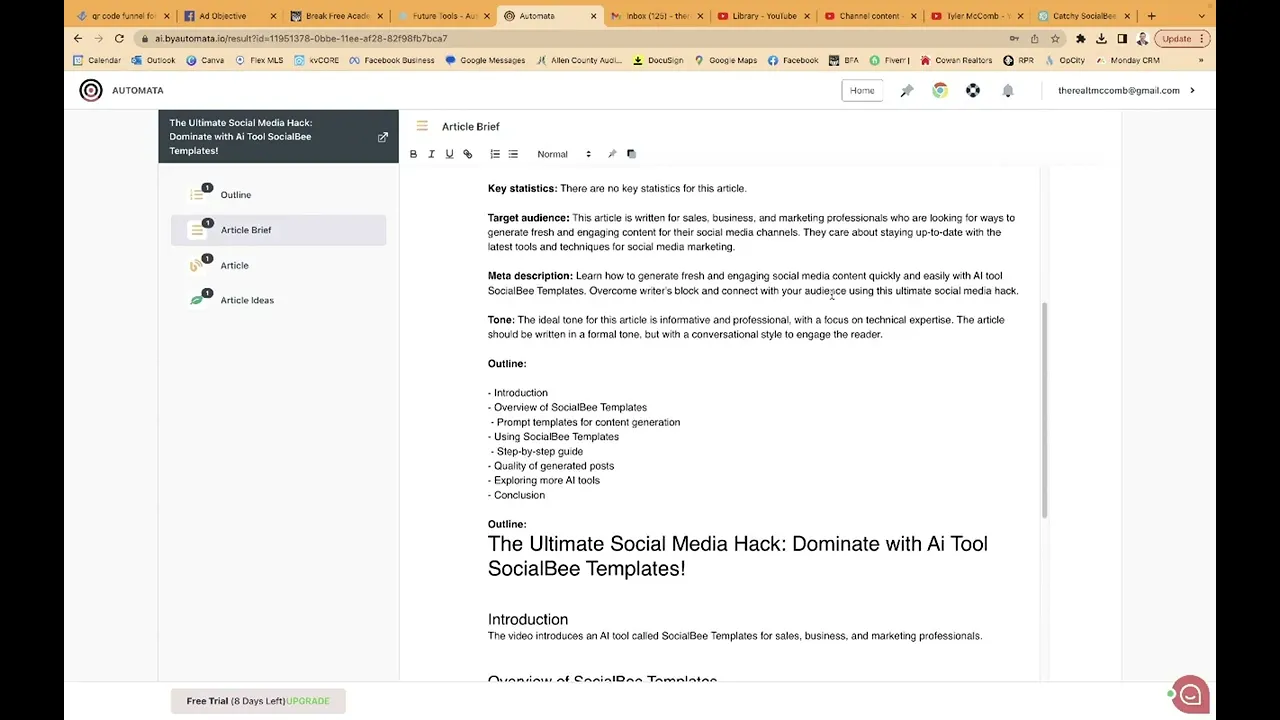The height and width of the screenshot is (720, 1280).
Task: Click the address bar URL
Action: [301, 38]
